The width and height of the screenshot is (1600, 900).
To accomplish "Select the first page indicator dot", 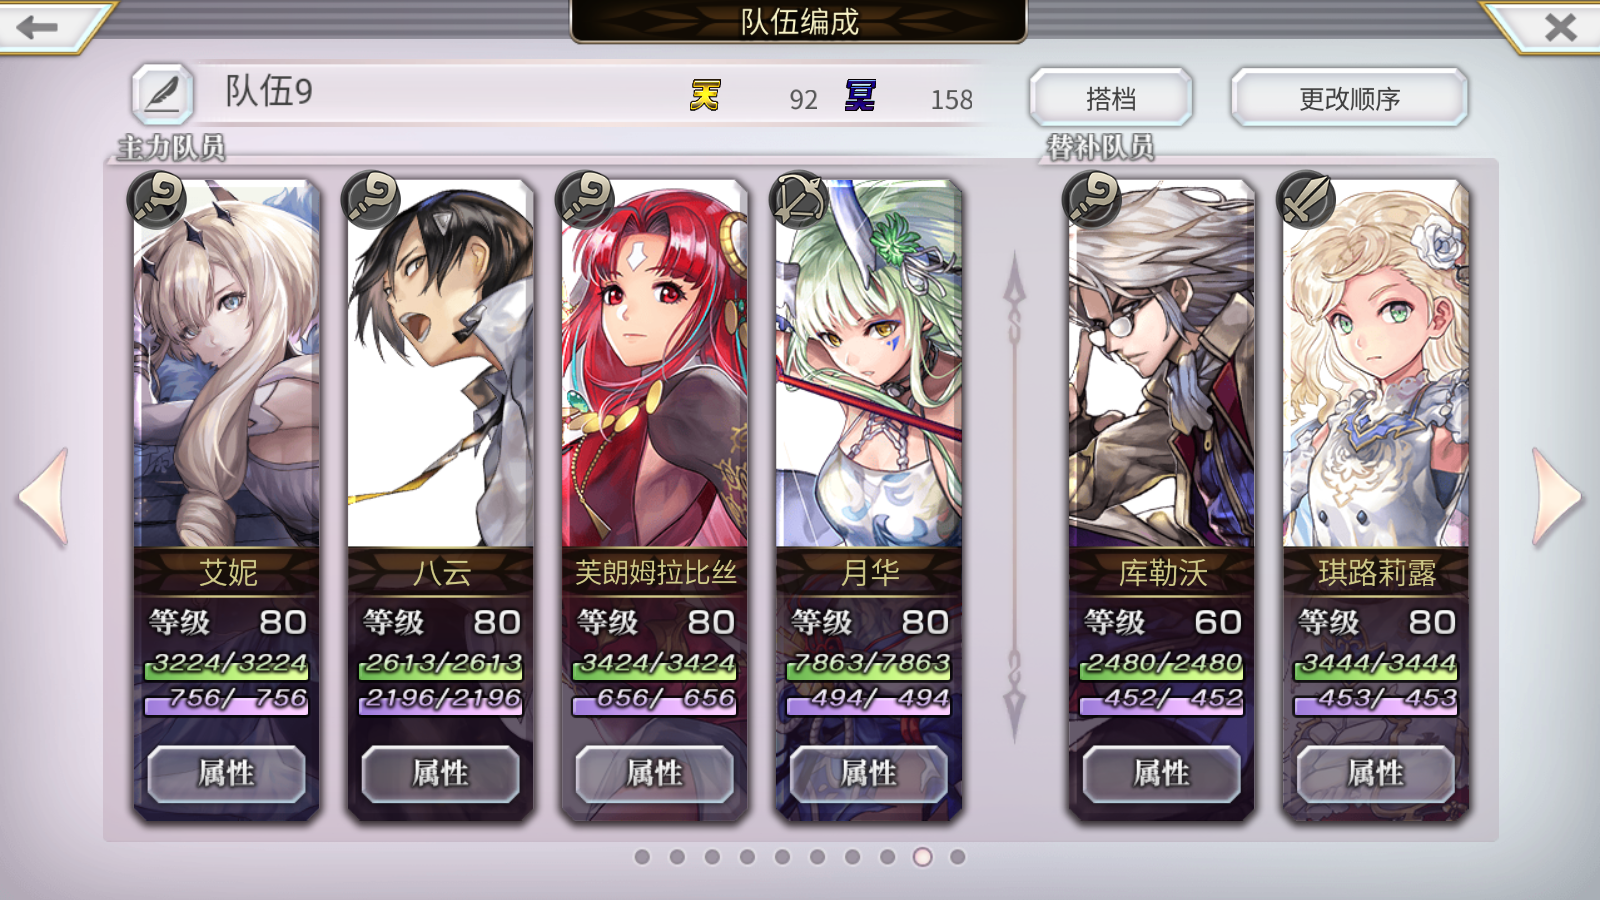I will coord(642,857).
